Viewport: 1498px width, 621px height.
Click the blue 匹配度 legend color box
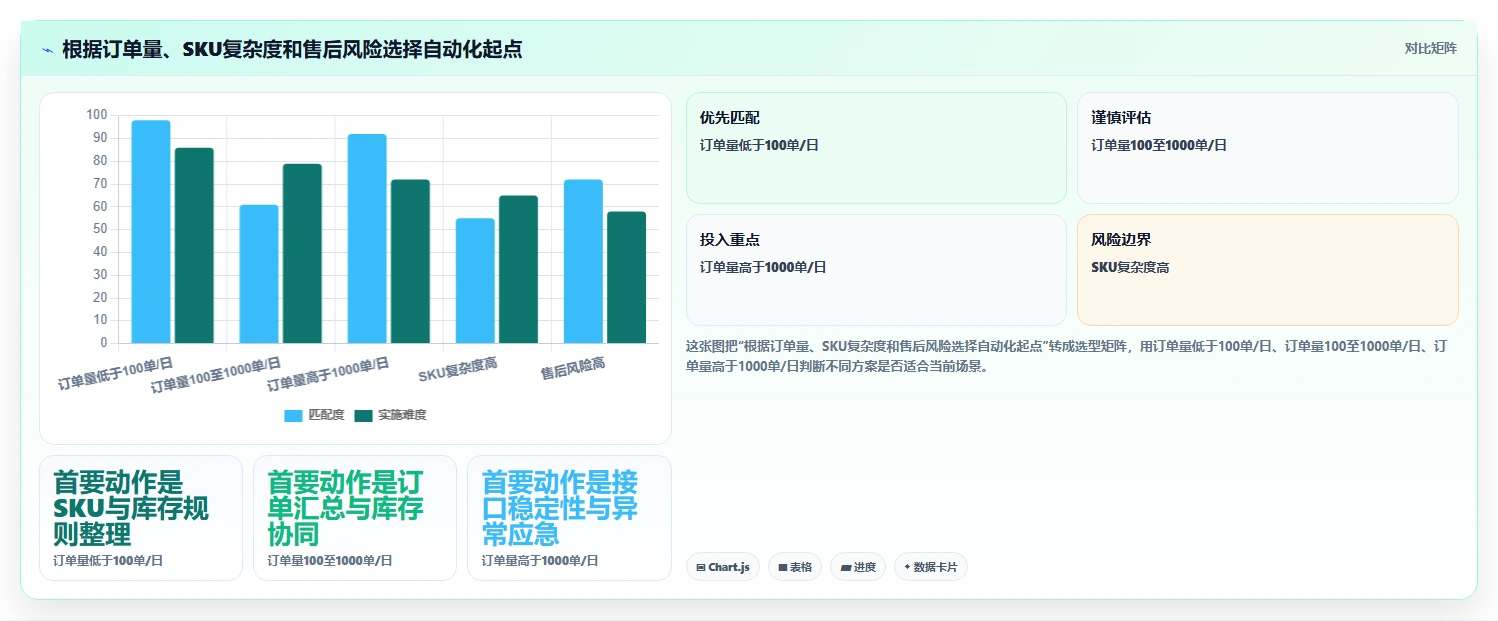tap(293, 416)
